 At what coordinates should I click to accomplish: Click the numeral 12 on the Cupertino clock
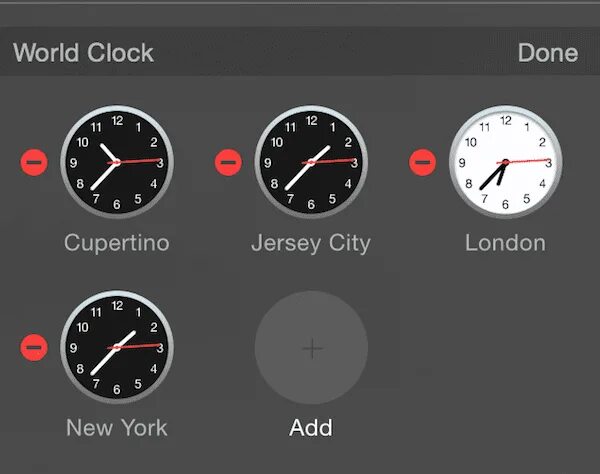click(117, 121)
